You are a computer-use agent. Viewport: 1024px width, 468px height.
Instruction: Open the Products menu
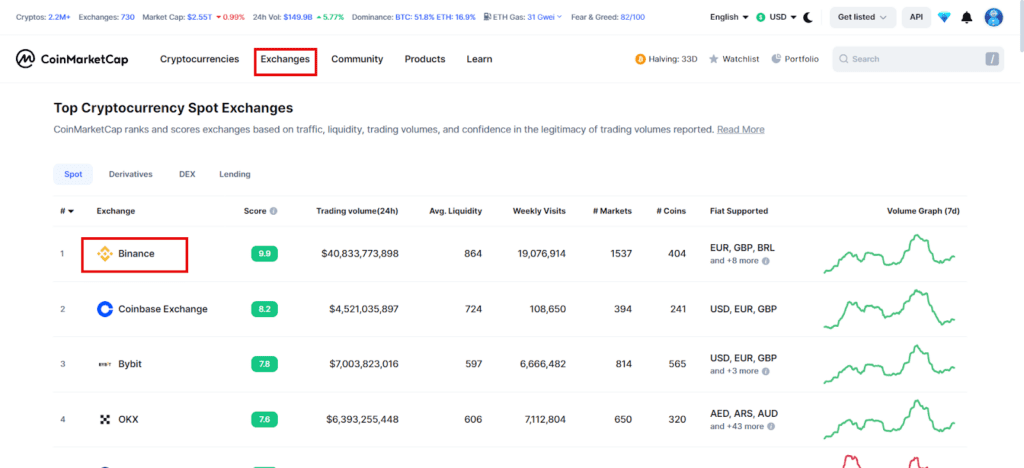(x=424, y=59)
